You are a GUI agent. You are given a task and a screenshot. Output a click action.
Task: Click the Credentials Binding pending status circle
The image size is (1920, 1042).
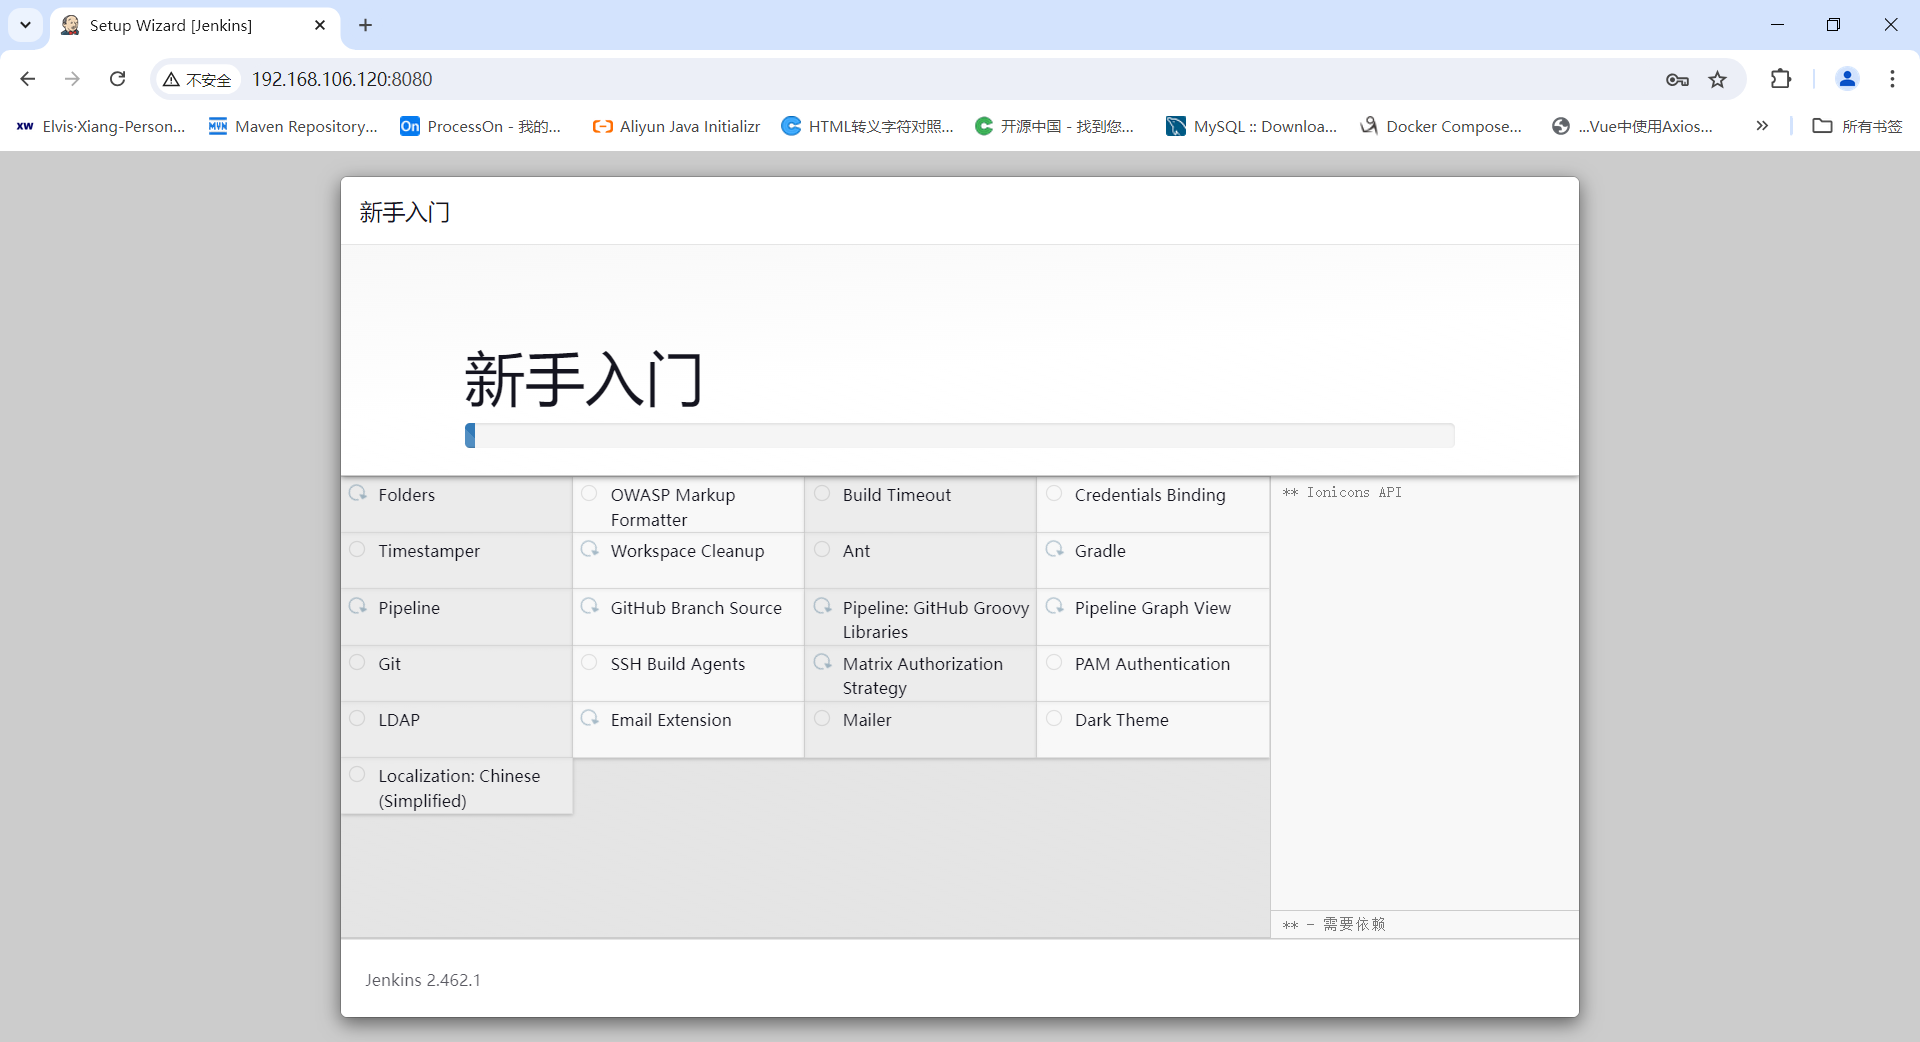coord(1054,493)
